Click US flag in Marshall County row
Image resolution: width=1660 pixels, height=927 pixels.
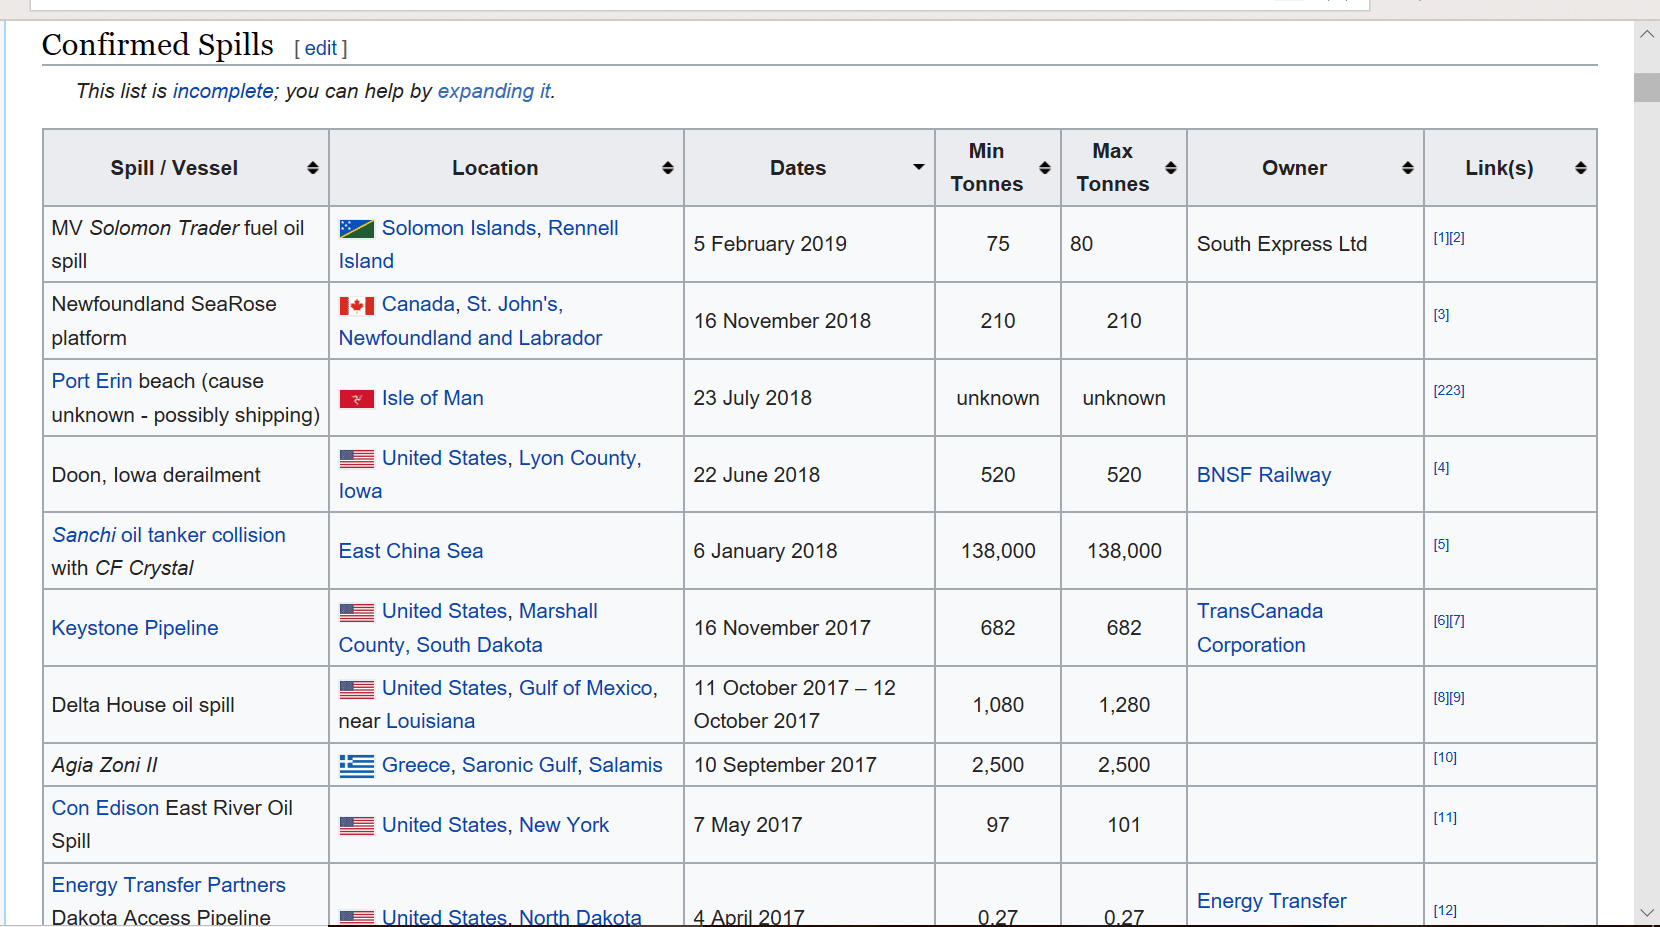pos(356,612)
